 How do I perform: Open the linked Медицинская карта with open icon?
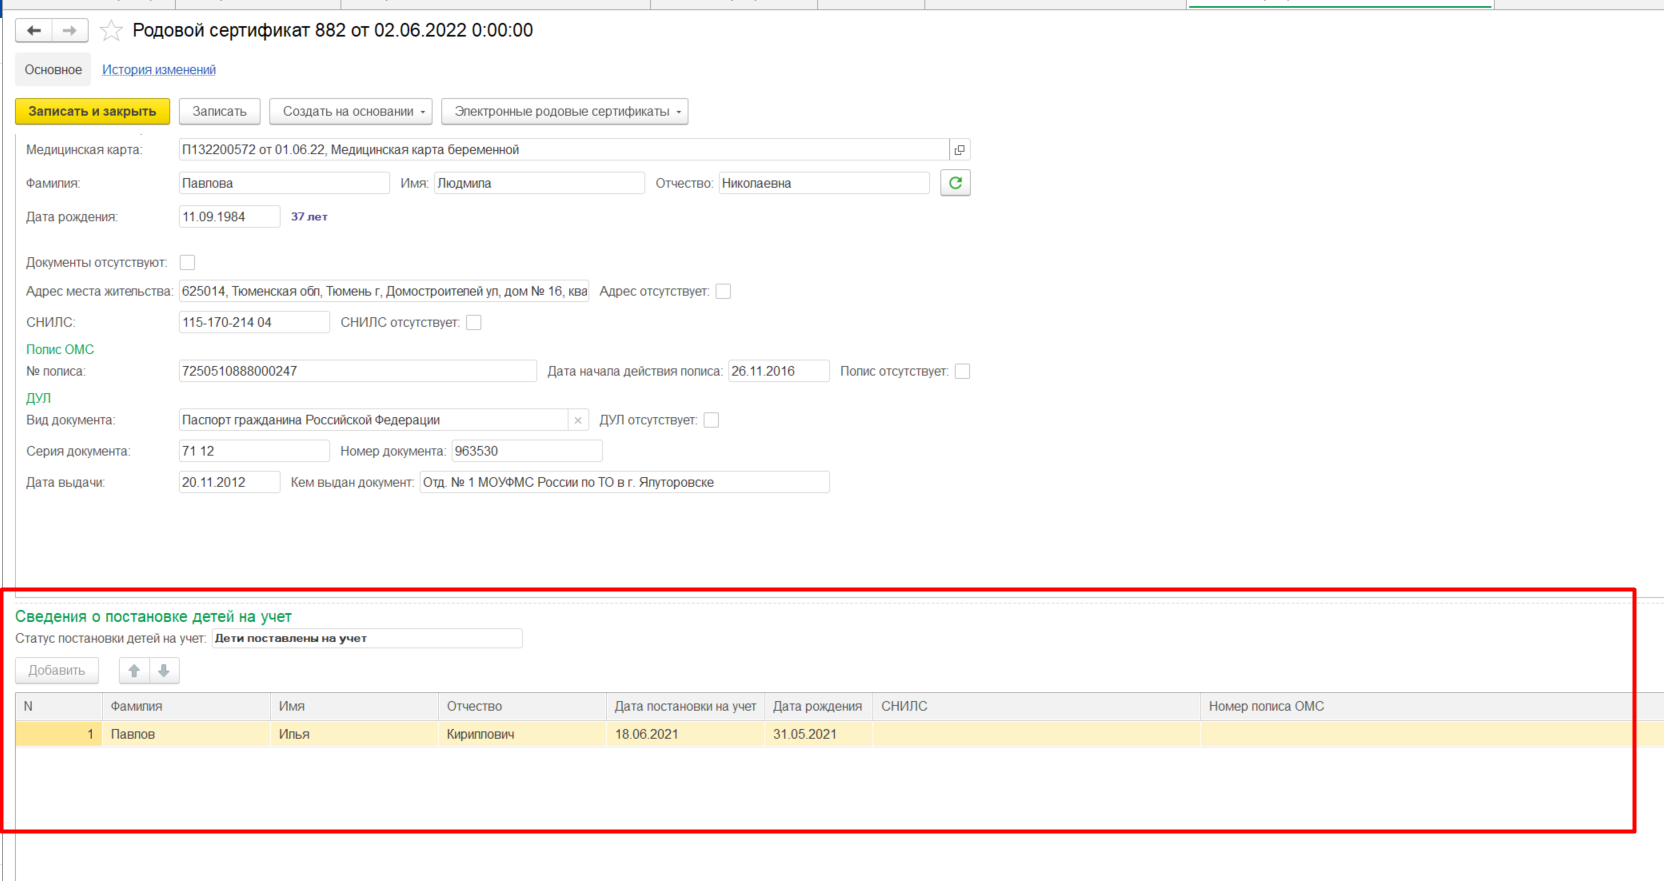(x=959, y=150)
